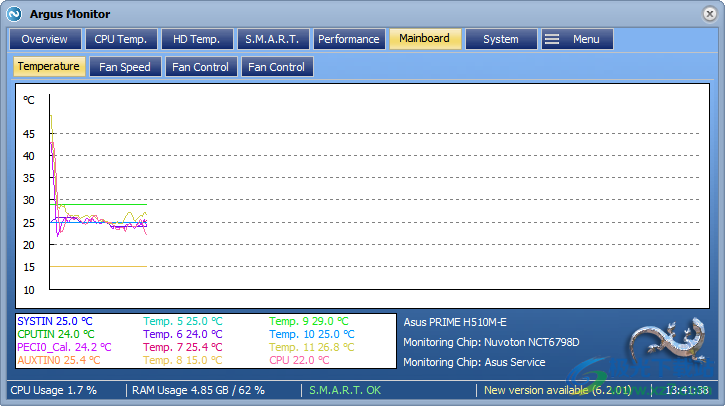
Task: Click the hamburger Menu icon
Action: [552, 39]
